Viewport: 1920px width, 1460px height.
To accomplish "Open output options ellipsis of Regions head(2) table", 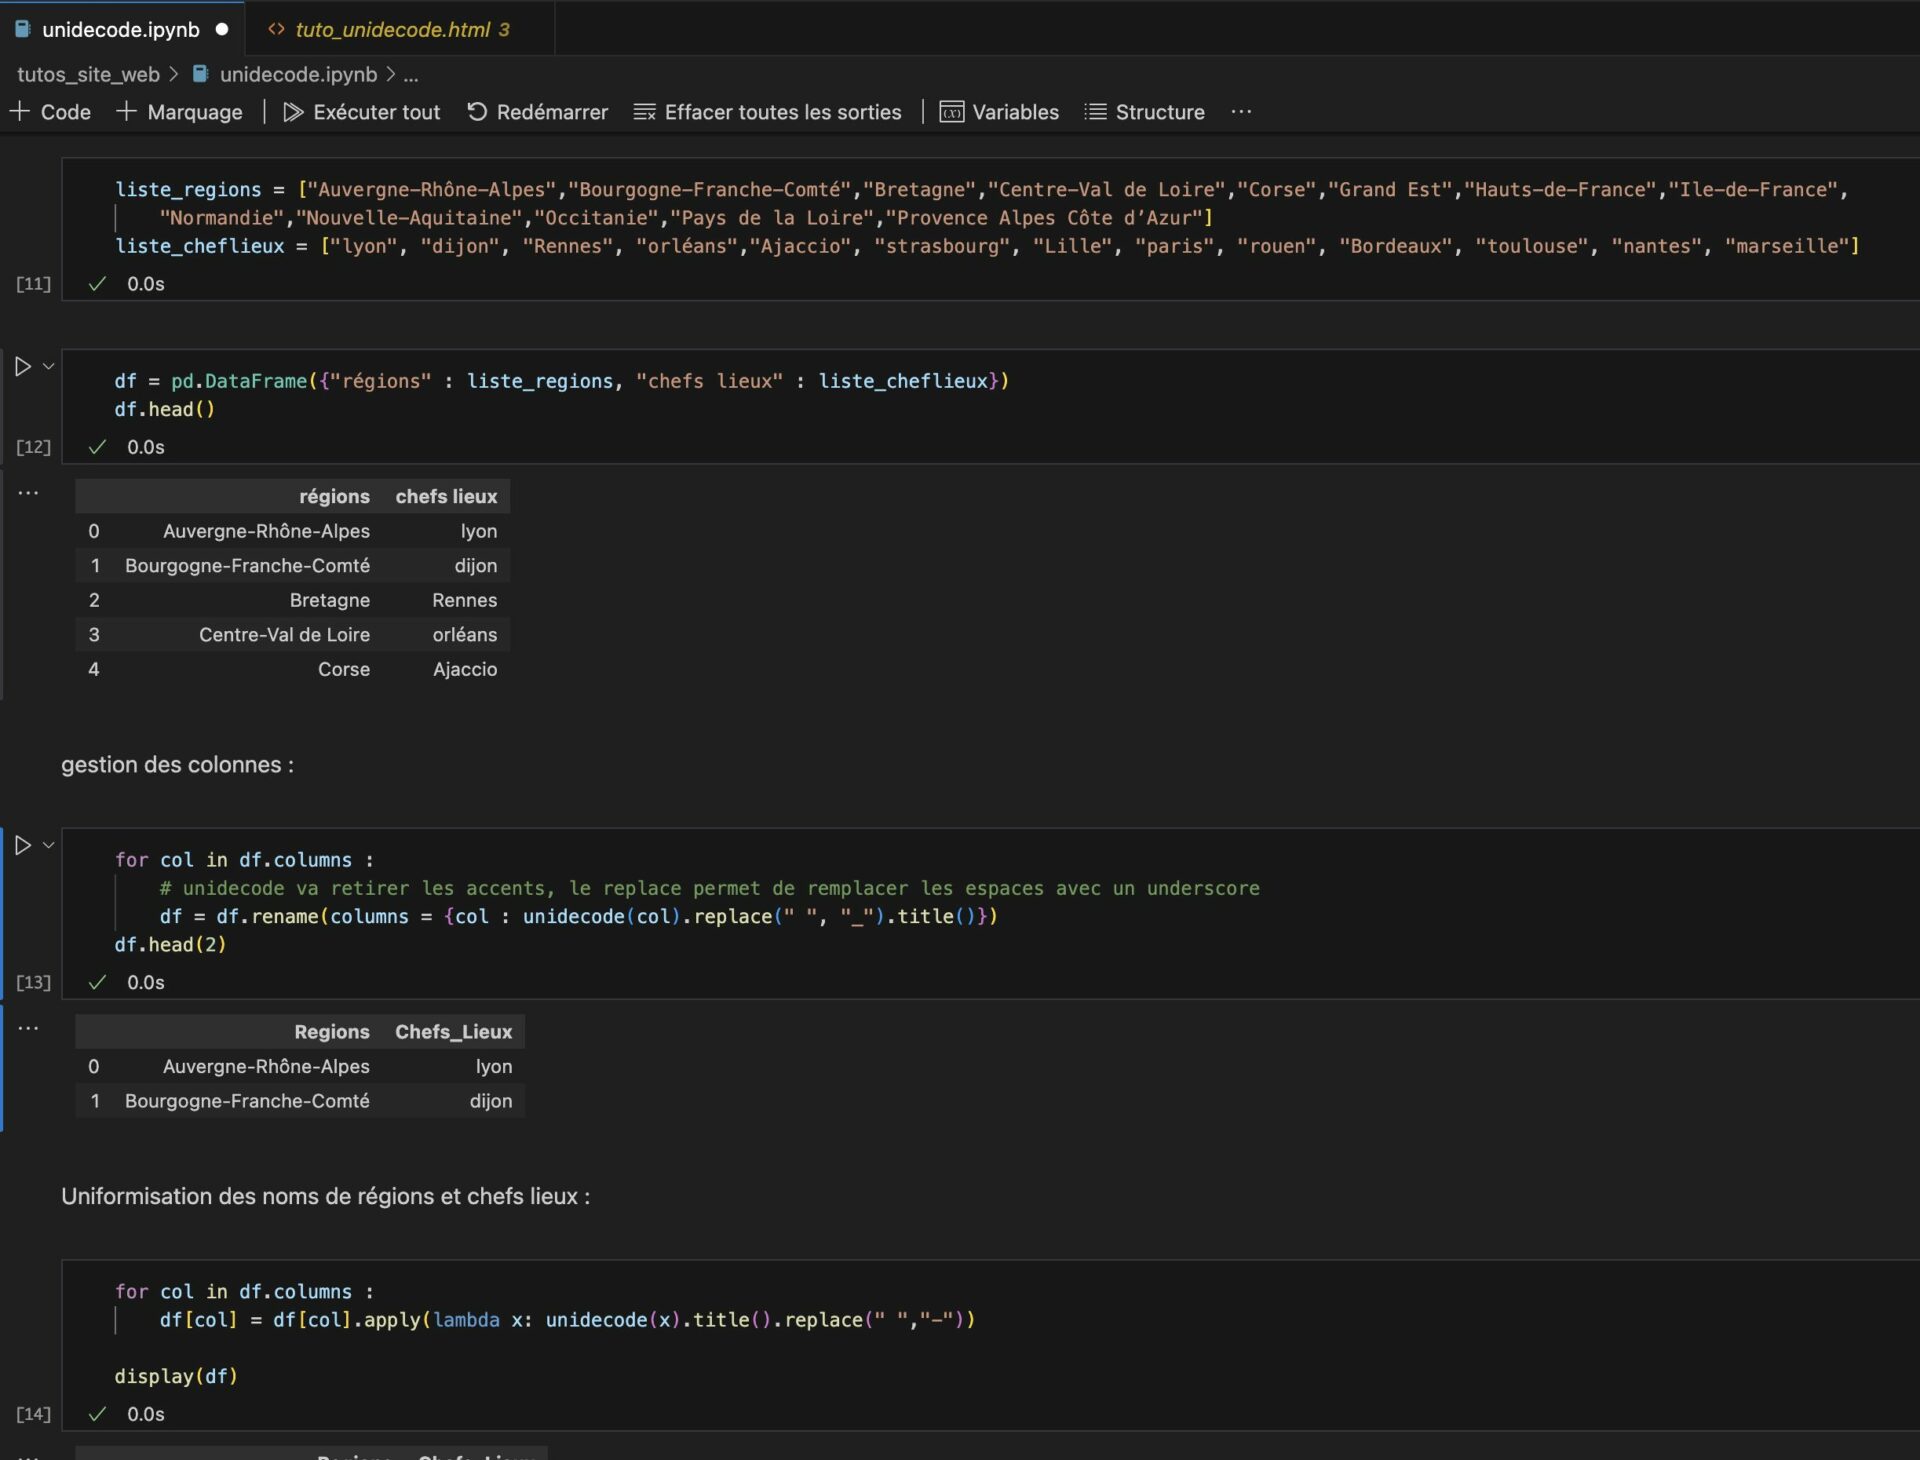I will (x=28, y=1028).
